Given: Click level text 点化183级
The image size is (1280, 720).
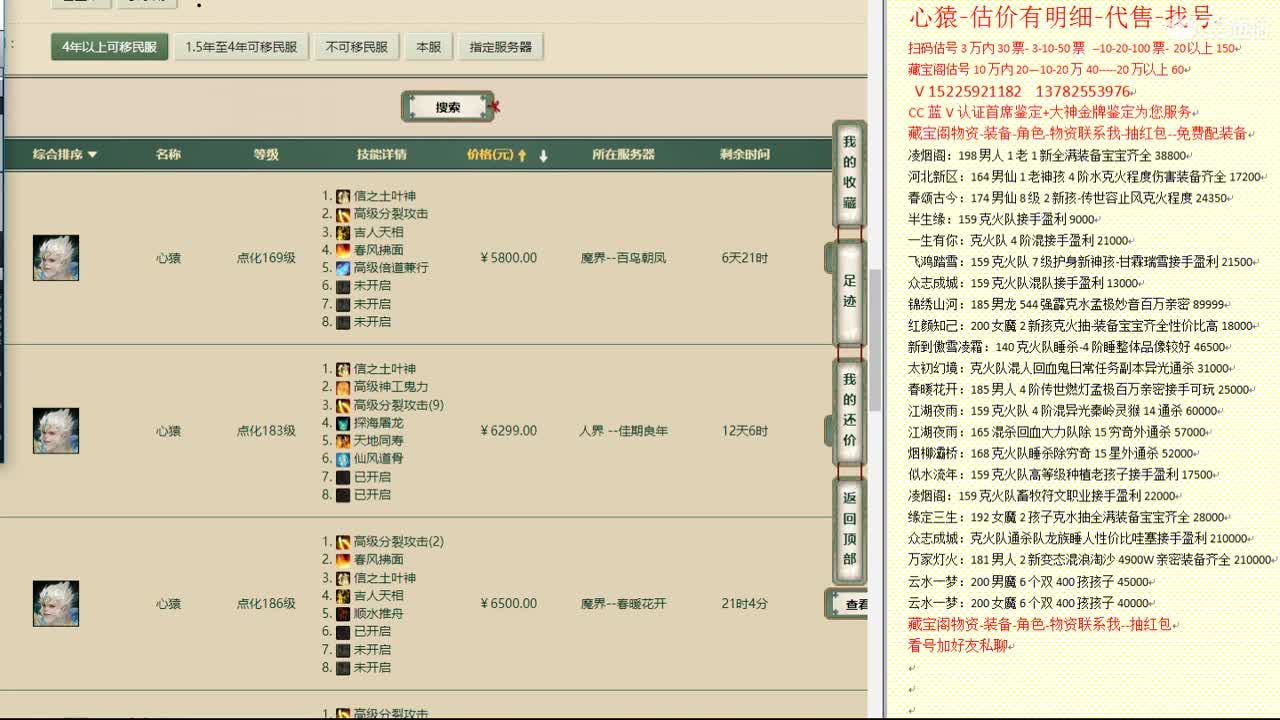Looking at the screenshot, I should coord(266,431).
